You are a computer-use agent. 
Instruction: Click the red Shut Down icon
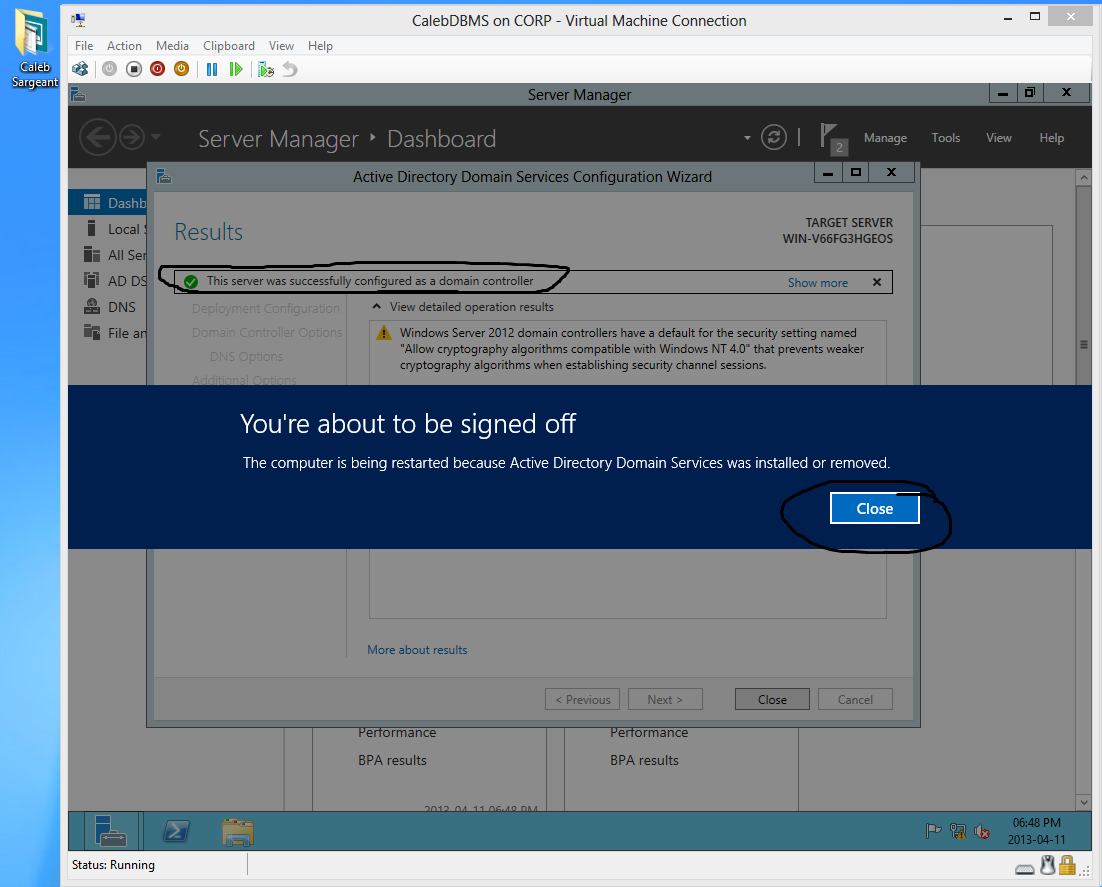tap(157, 69)
